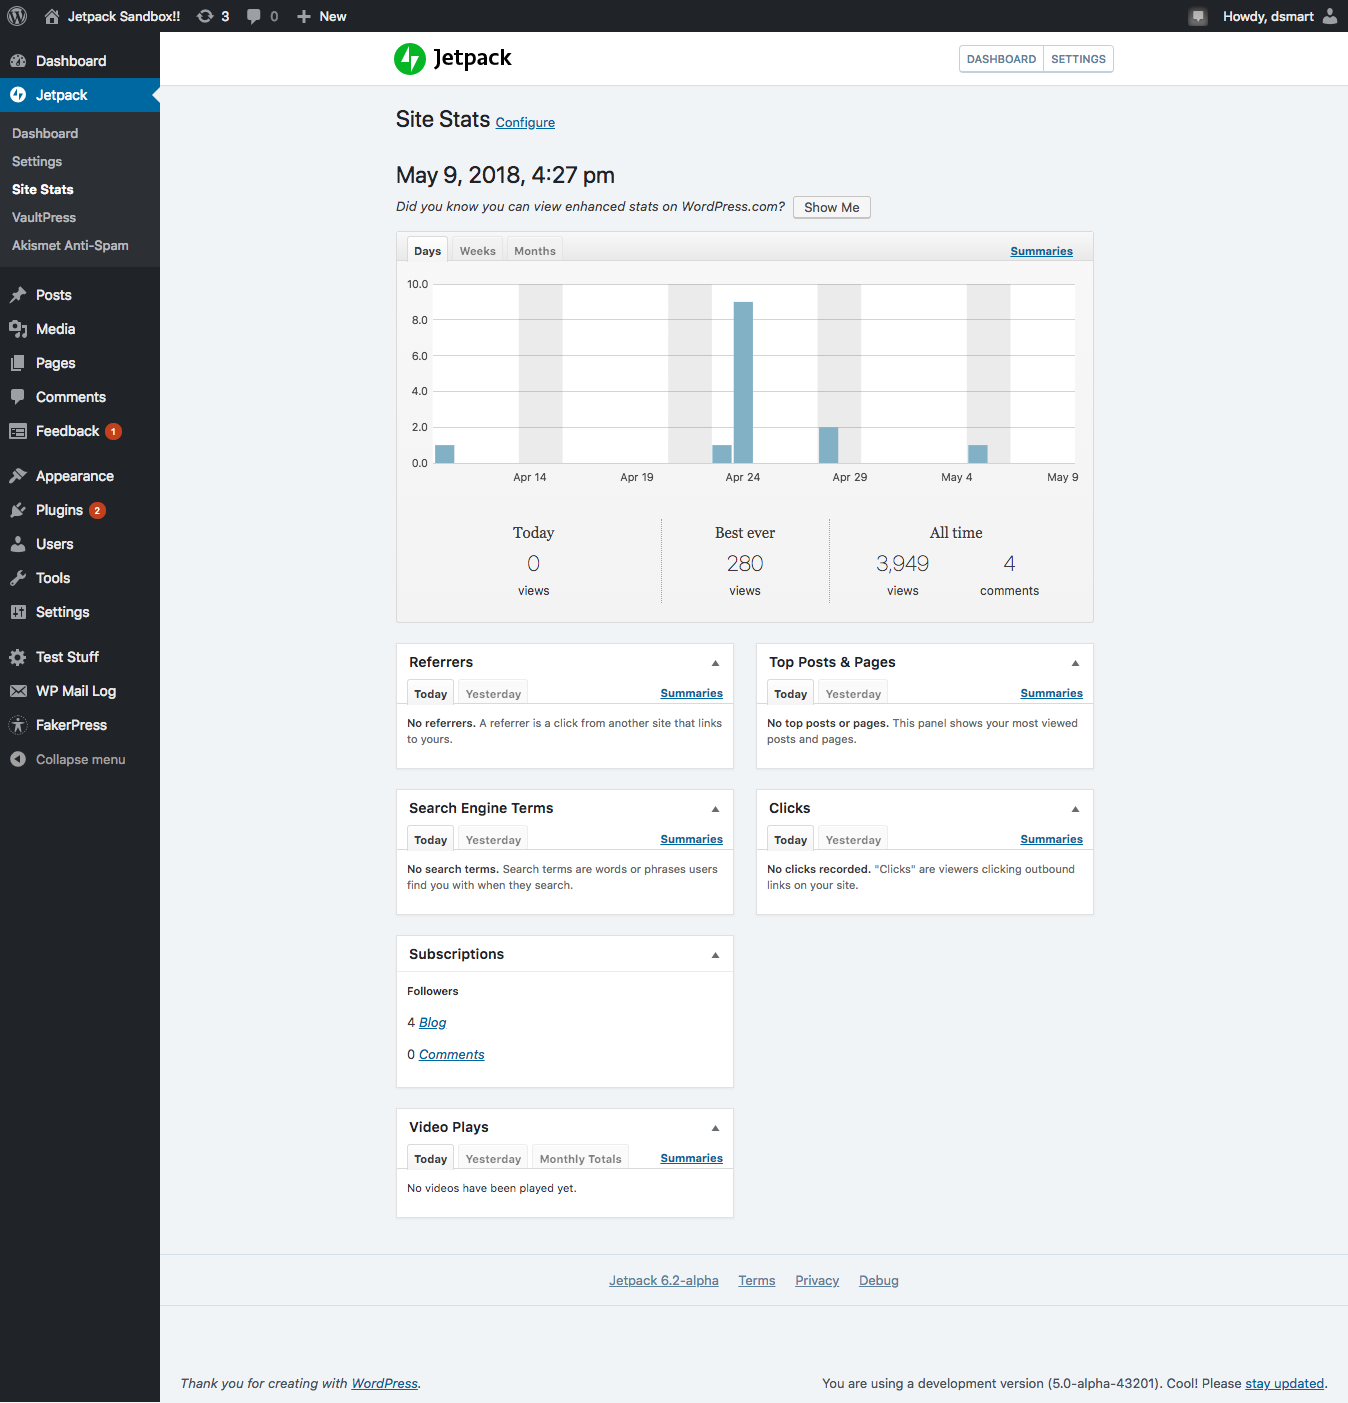Open Summaries link in Clicks panel
The width and height of the screenshot is (1348, 1403).
click(1051, 839)
